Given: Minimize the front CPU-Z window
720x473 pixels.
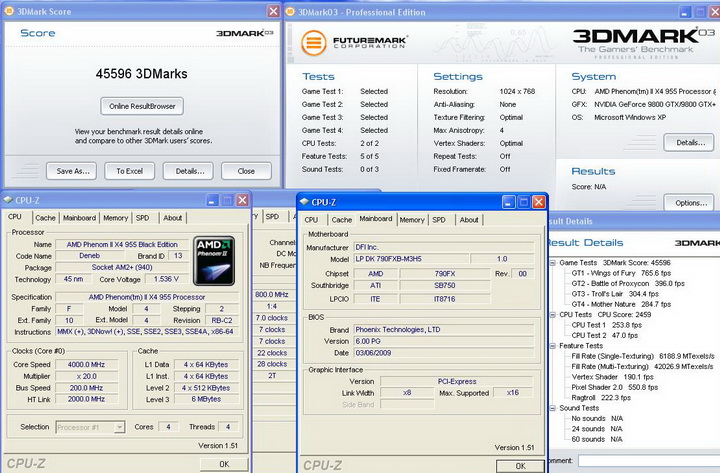Looking at the screenshot, I should 508,202.
